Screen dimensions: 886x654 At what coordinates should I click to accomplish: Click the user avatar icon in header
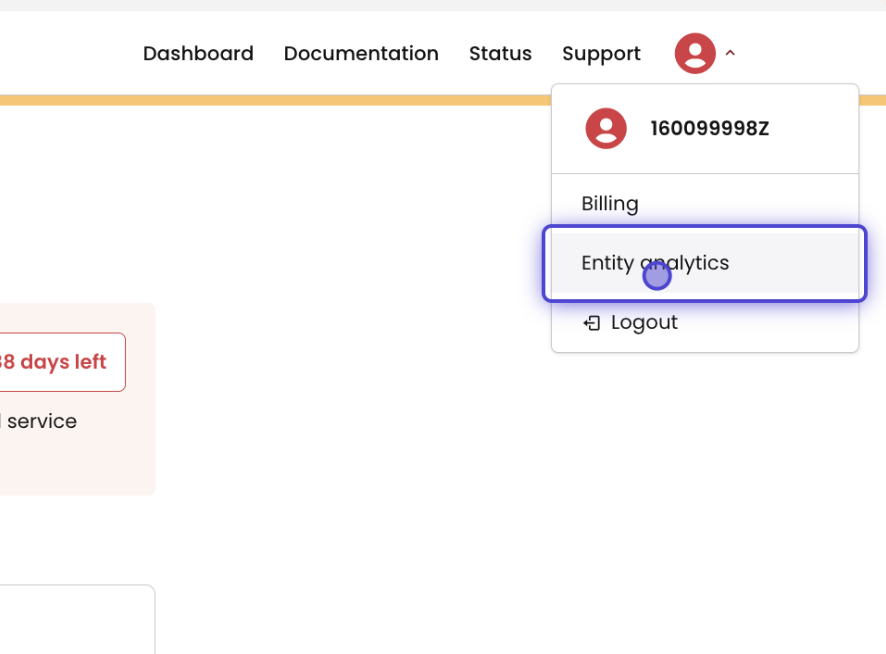[695, 53]
